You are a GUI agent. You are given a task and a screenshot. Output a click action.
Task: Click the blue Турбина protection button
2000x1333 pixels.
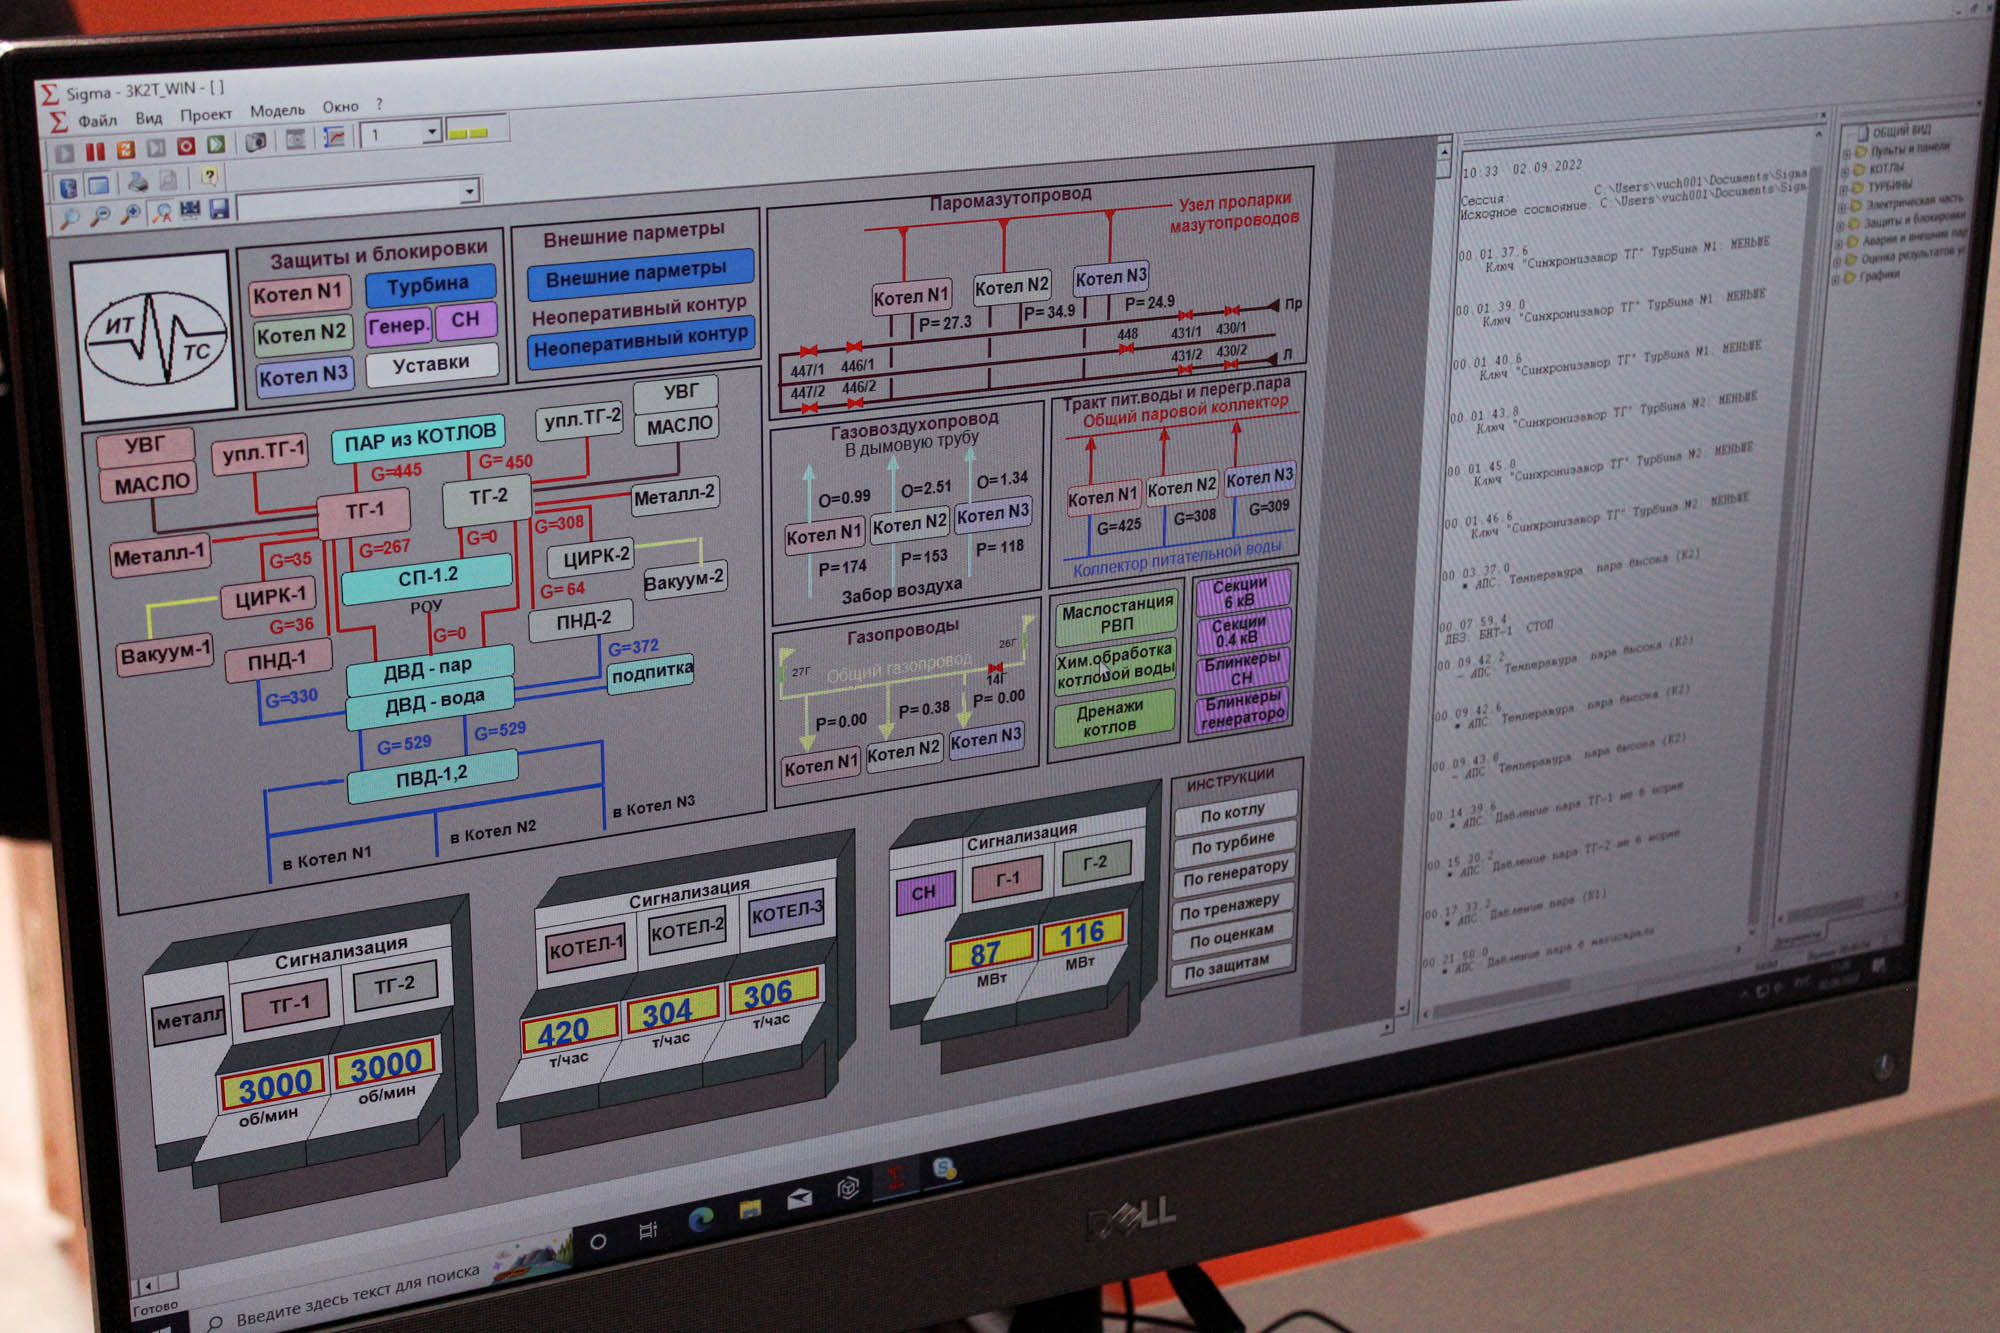[x=430, y=286]
